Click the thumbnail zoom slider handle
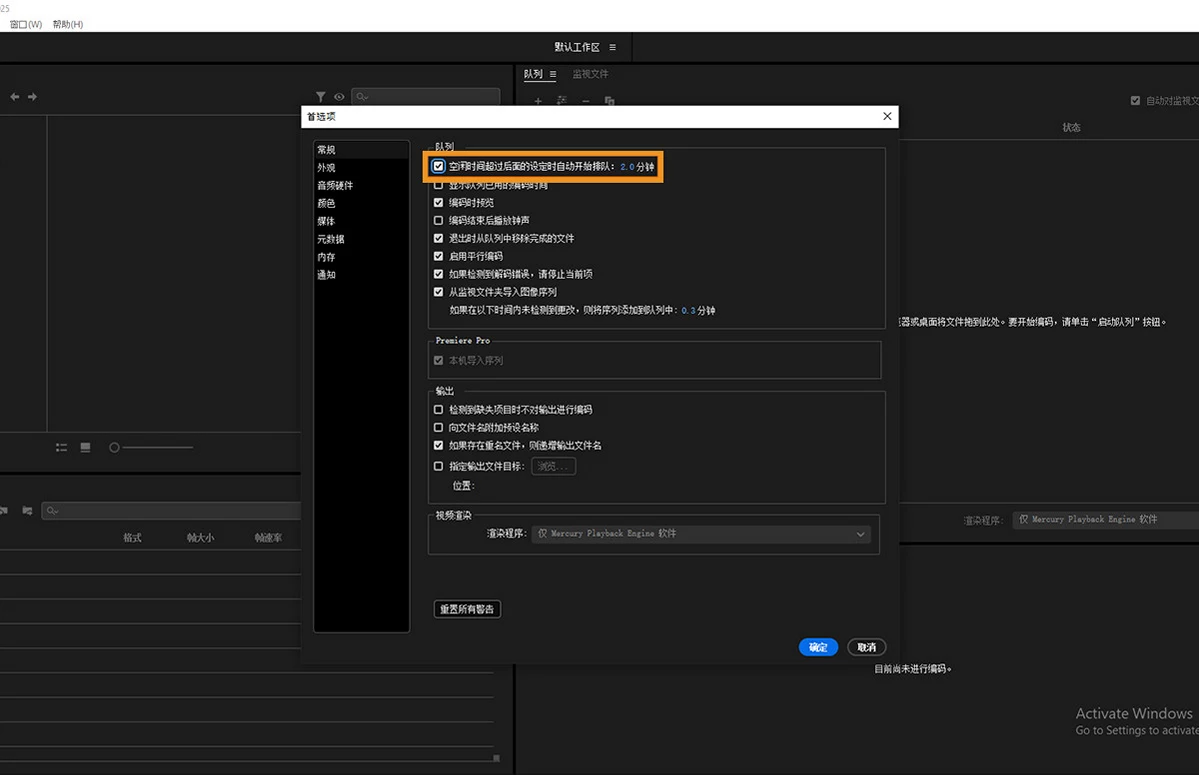The width and height of the screenshot is (1199, 775). pyautogui.click(x=114, y=447)
